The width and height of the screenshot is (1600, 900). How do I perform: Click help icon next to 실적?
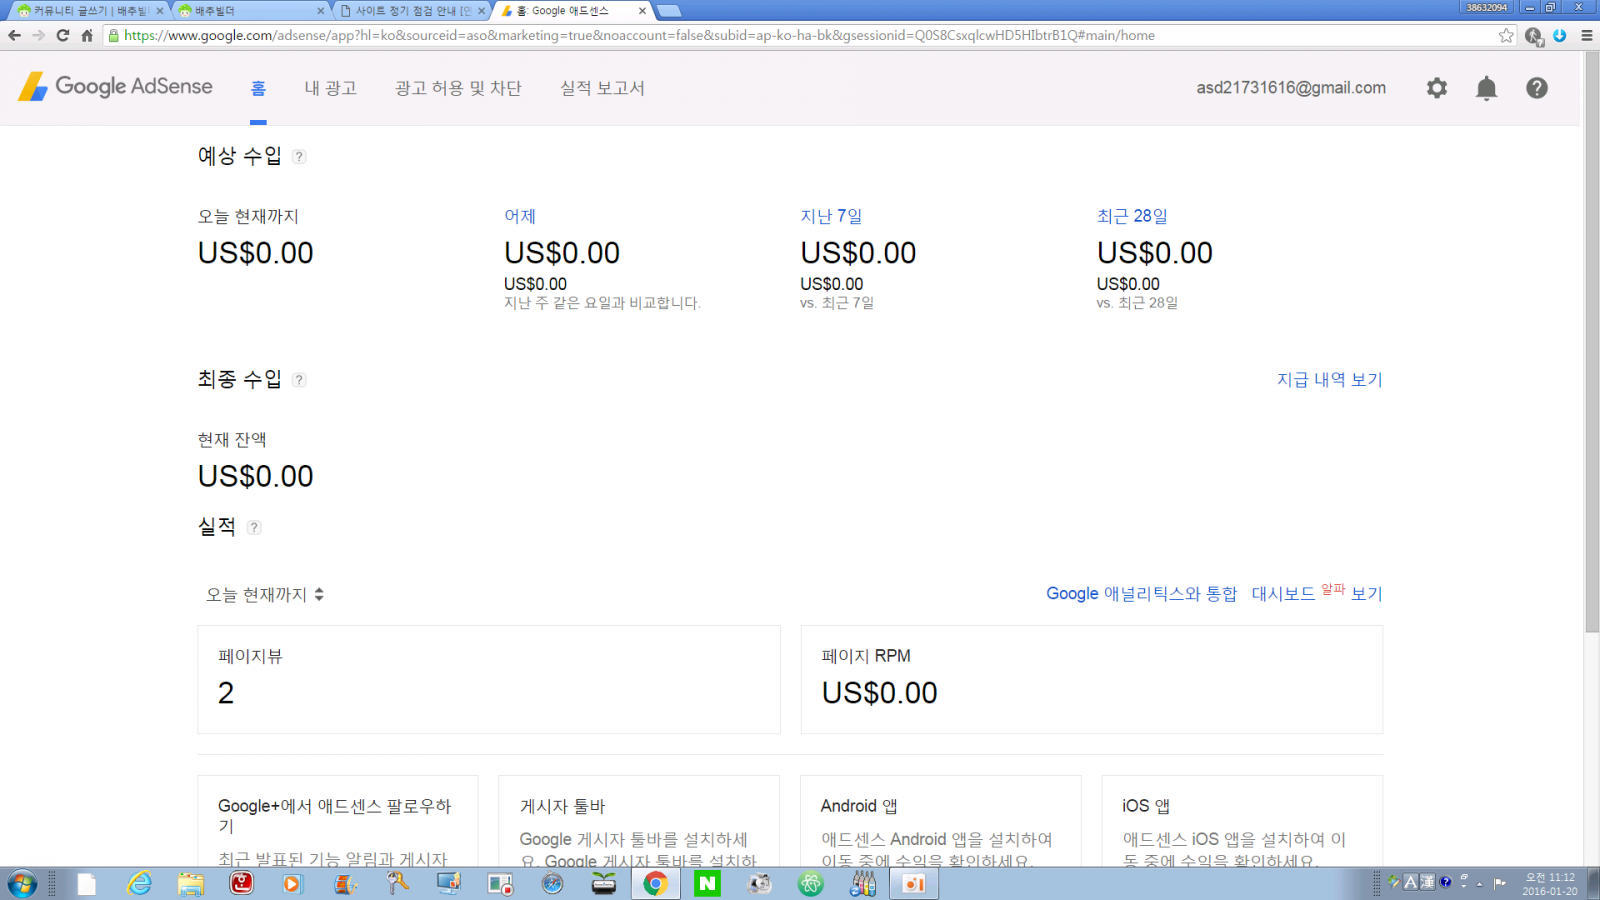[x=254, y=528]
